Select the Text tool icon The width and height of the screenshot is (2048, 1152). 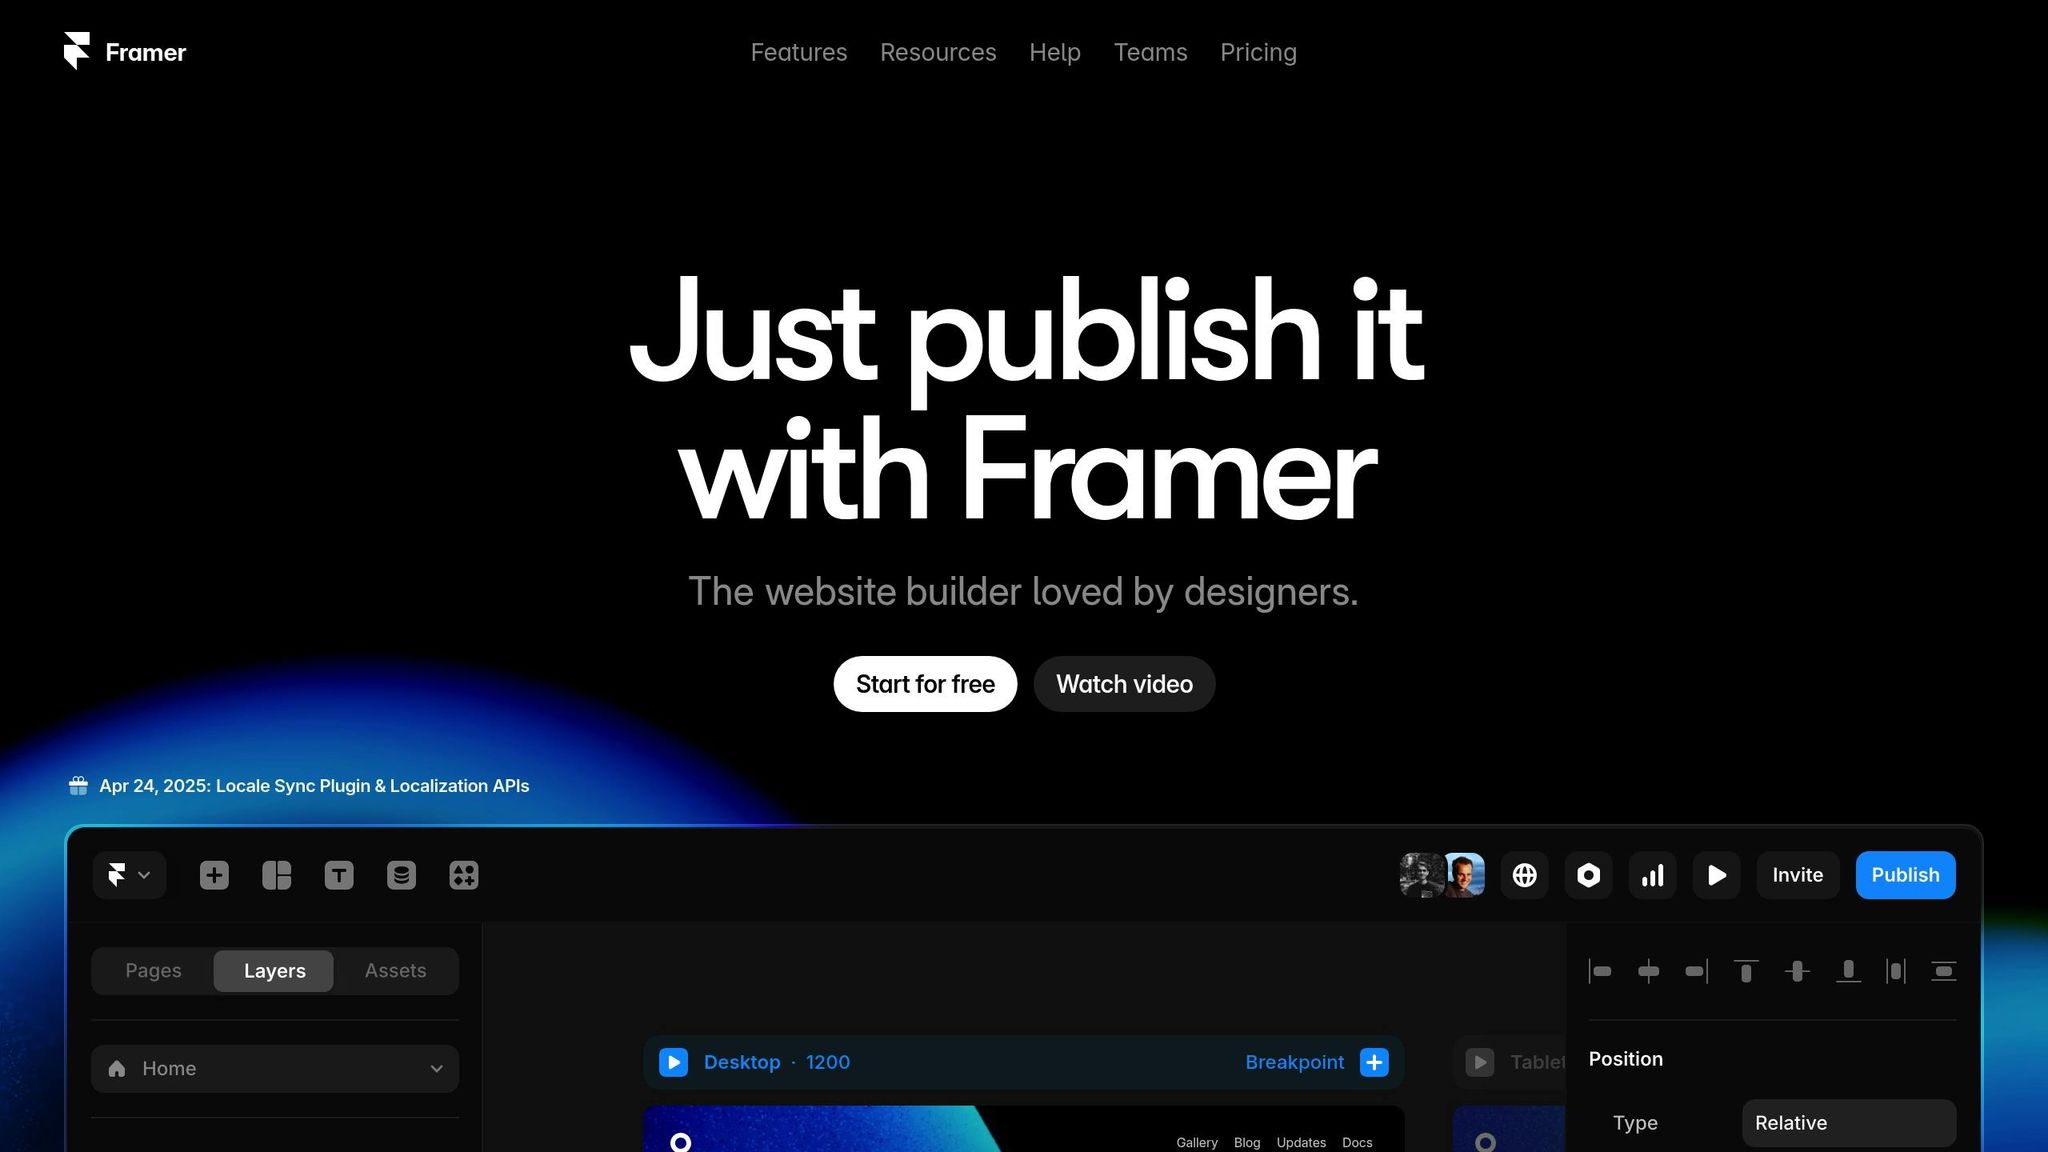(339, 875)
